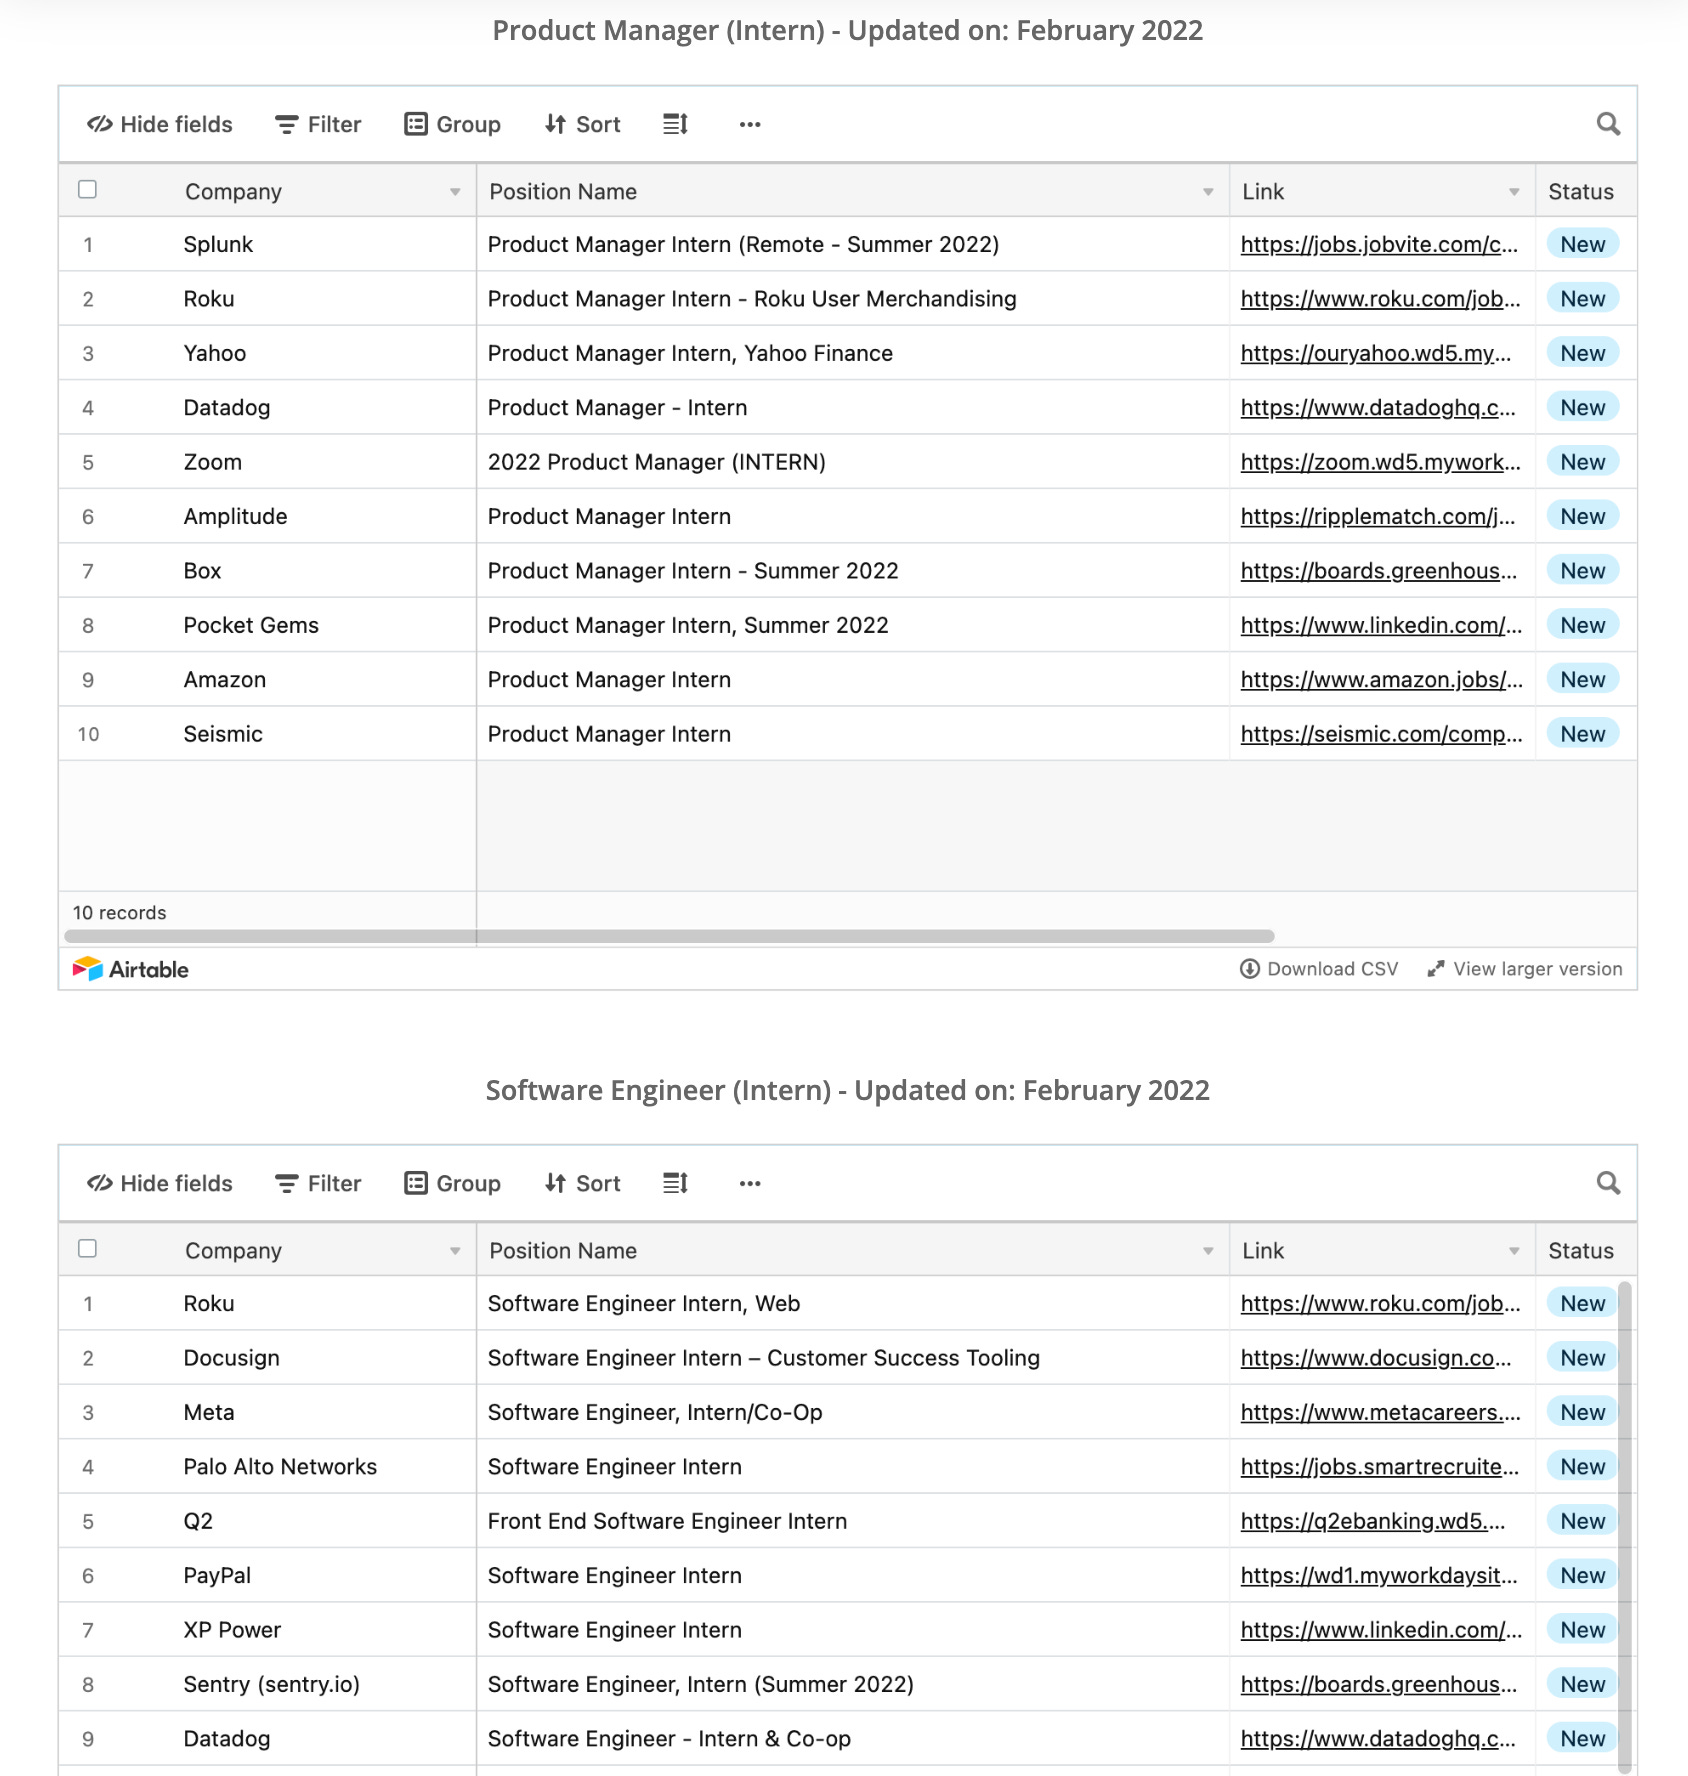Select Pocket Gems company cell

(267, 626)
